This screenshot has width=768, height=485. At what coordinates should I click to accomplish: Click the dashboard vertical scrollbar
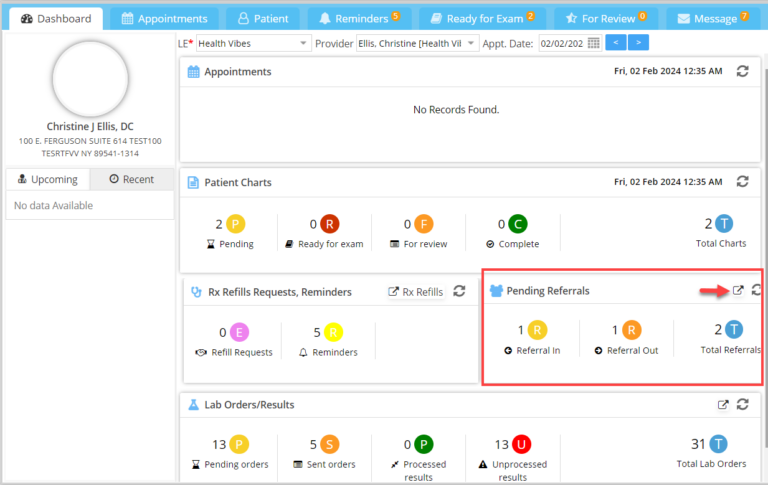click(765, 257)
